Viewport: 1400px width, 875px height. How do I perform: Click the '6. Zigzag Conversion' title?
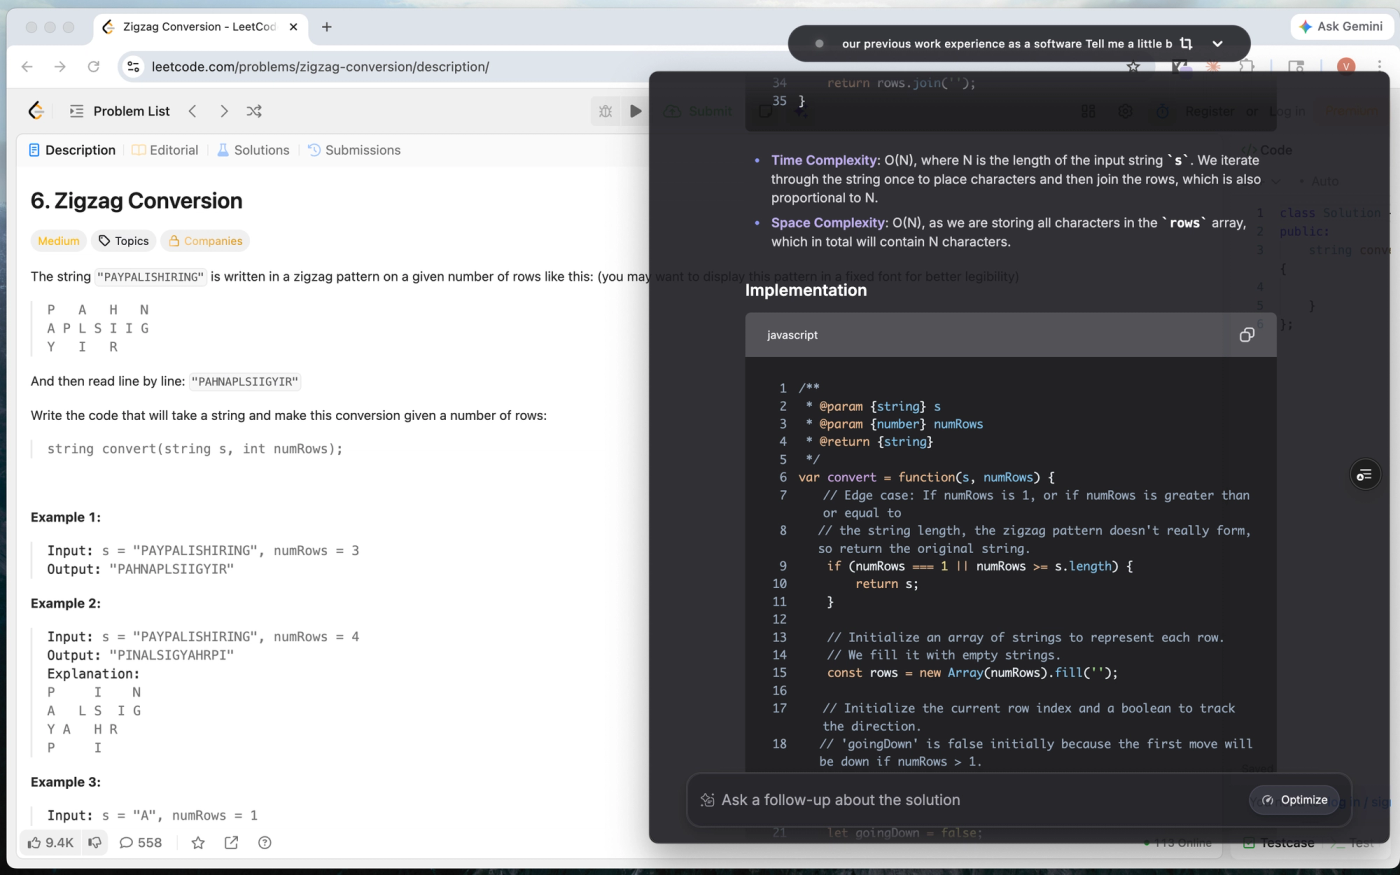pyautogui.click(x=137, y=201)
